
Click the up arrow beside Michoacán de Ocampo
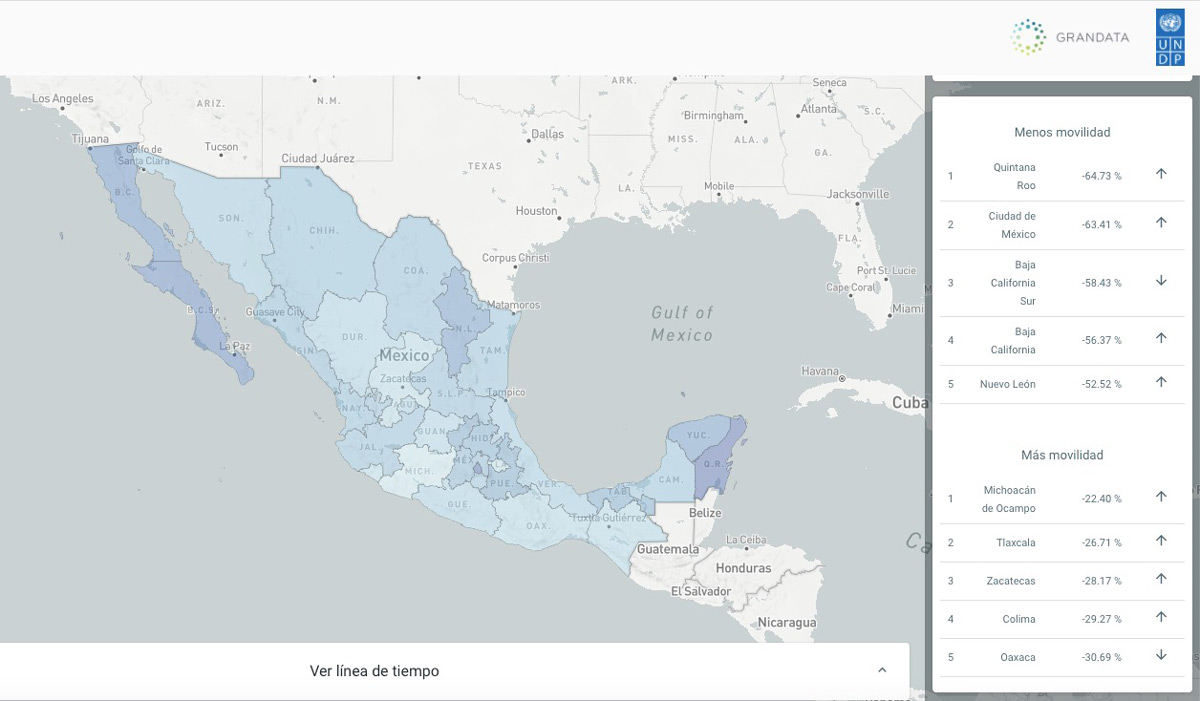[x=1161, y=497]
